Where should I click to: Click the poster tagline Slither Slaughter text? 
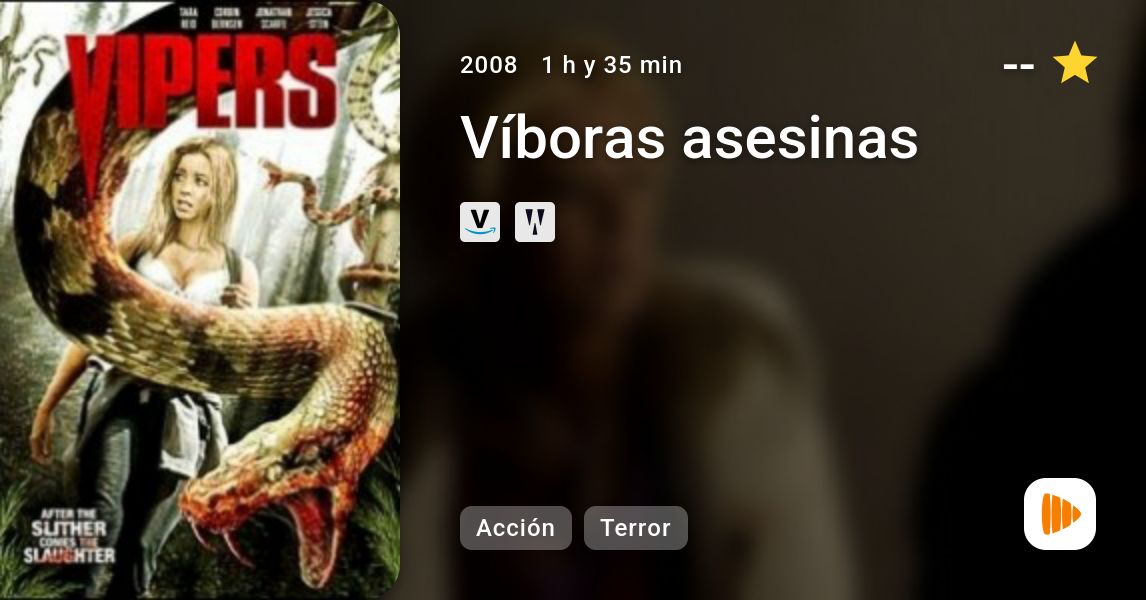point(69,536)
